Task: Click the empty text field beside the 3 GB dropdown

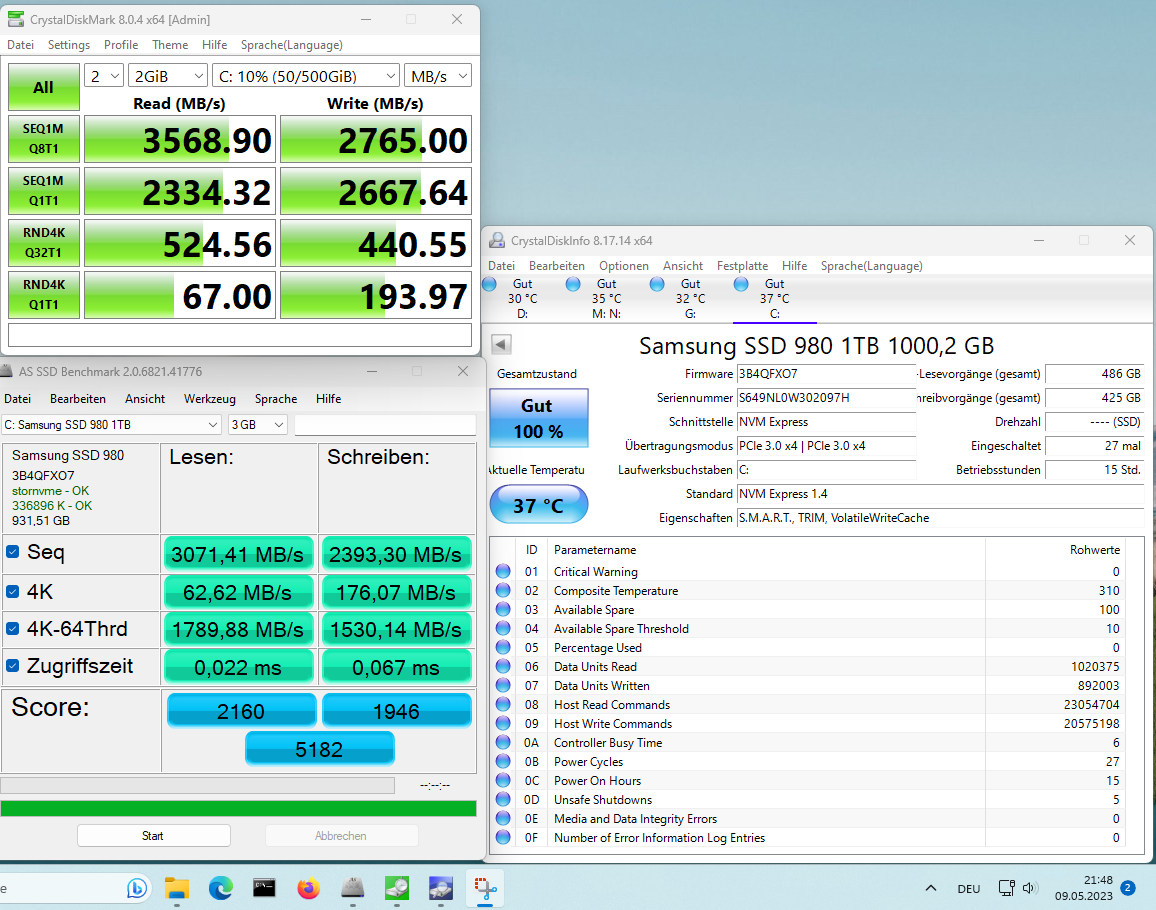Action: point(385,425)
